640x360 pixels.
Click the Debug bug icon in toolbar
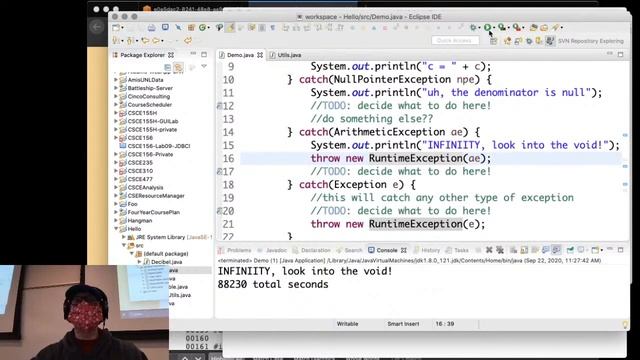pos(473,27)
